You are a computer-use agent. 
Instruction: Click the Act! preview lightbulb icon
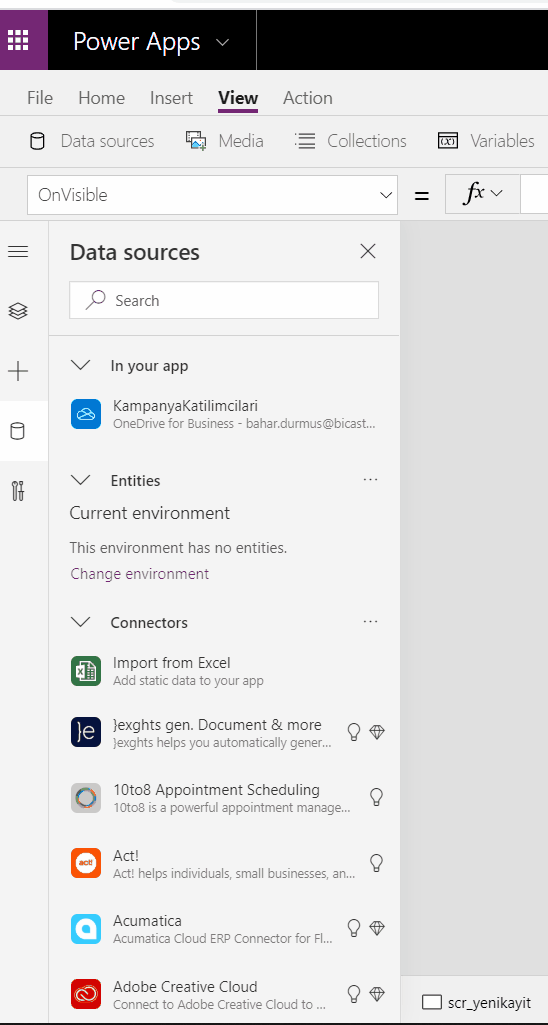coord(376,863)
